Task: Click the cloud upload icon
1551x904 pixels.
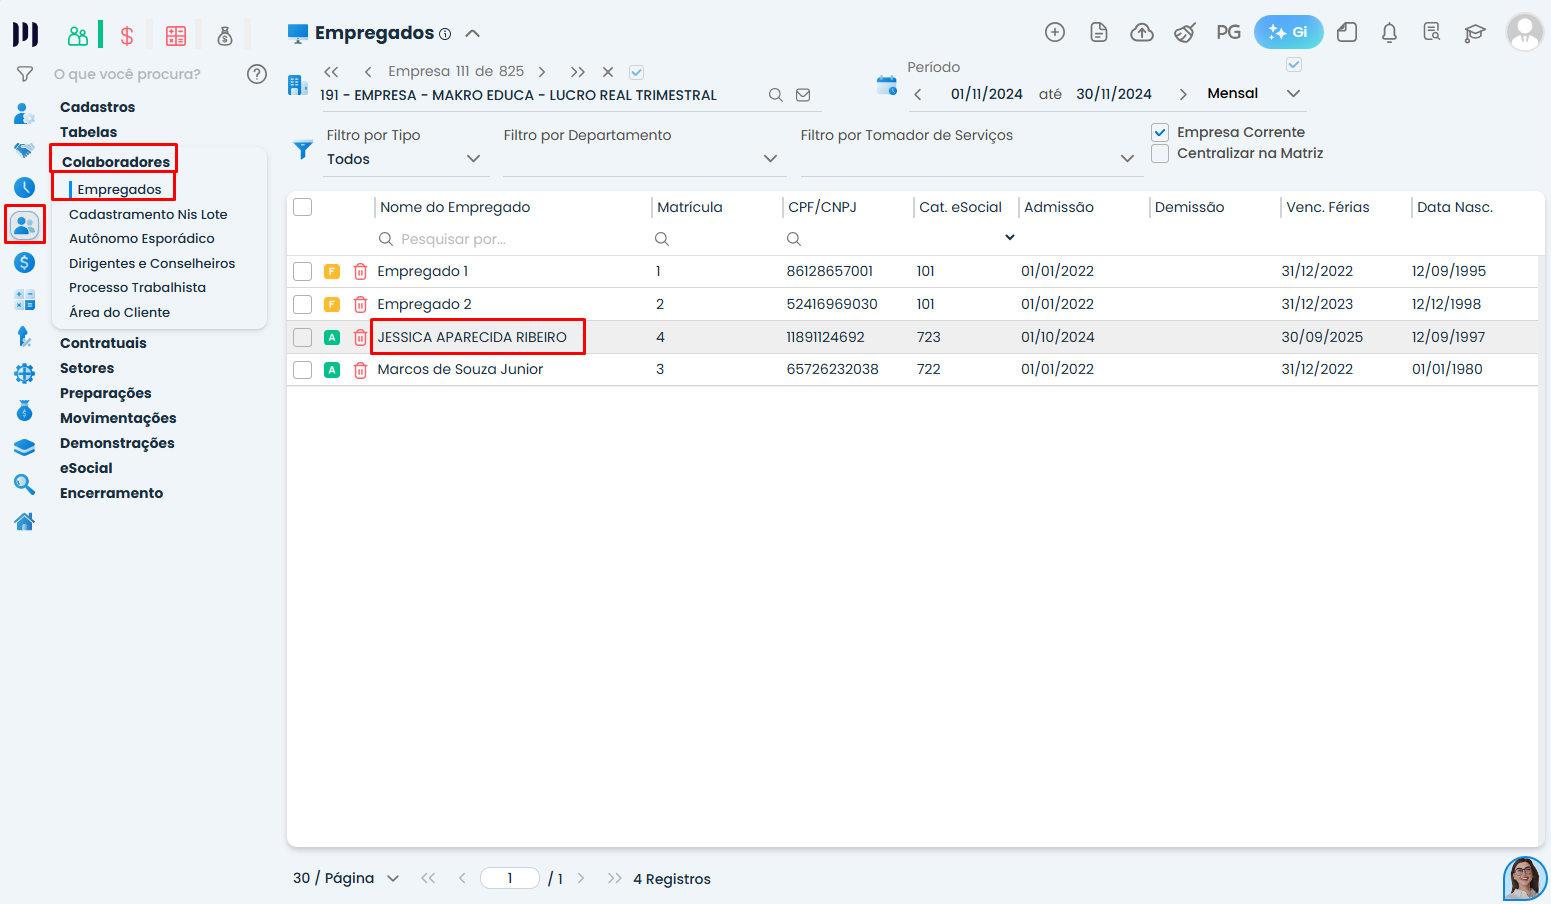Action: (1141, 33)
